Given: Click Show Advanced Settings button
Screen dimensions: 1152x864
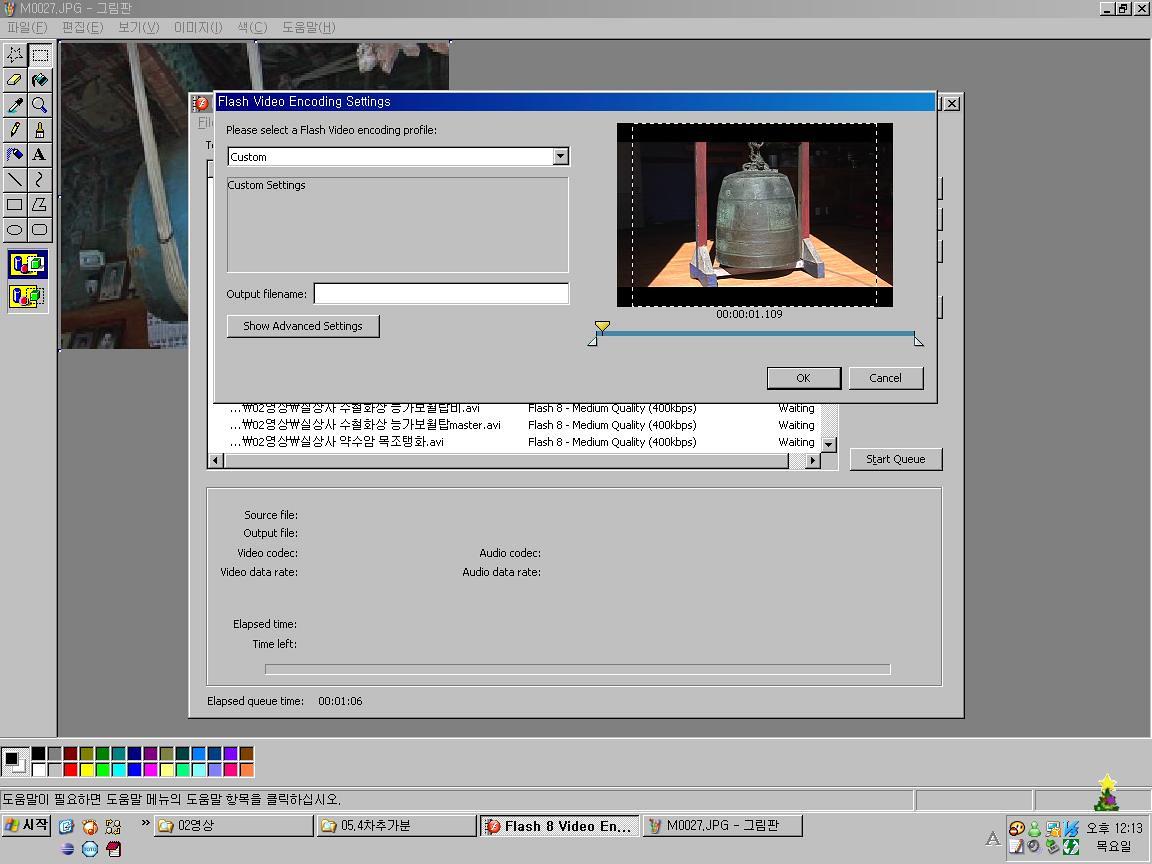Looking at the screenshot, I should point(303,326).
